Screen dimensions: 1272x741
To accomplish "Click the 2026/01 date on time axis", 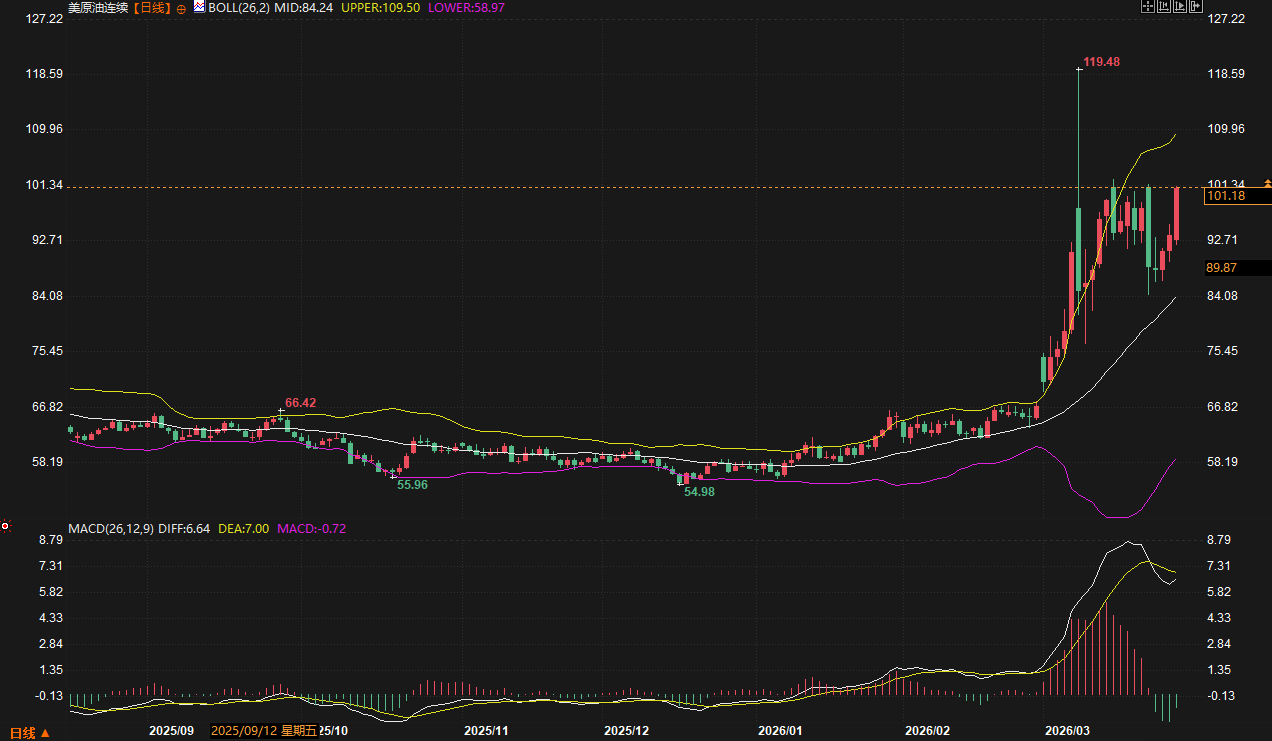I will (780, 731).
